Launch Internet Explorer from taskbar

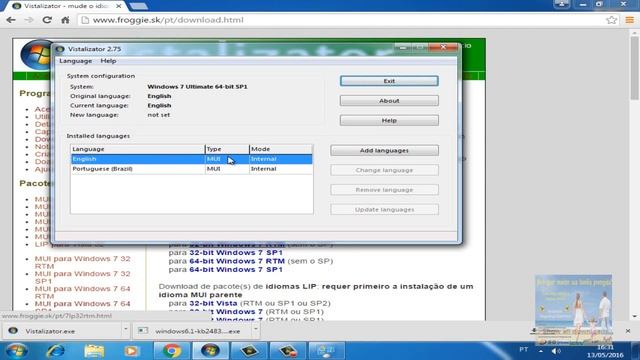pyautogui.click(x=56, y=351)
